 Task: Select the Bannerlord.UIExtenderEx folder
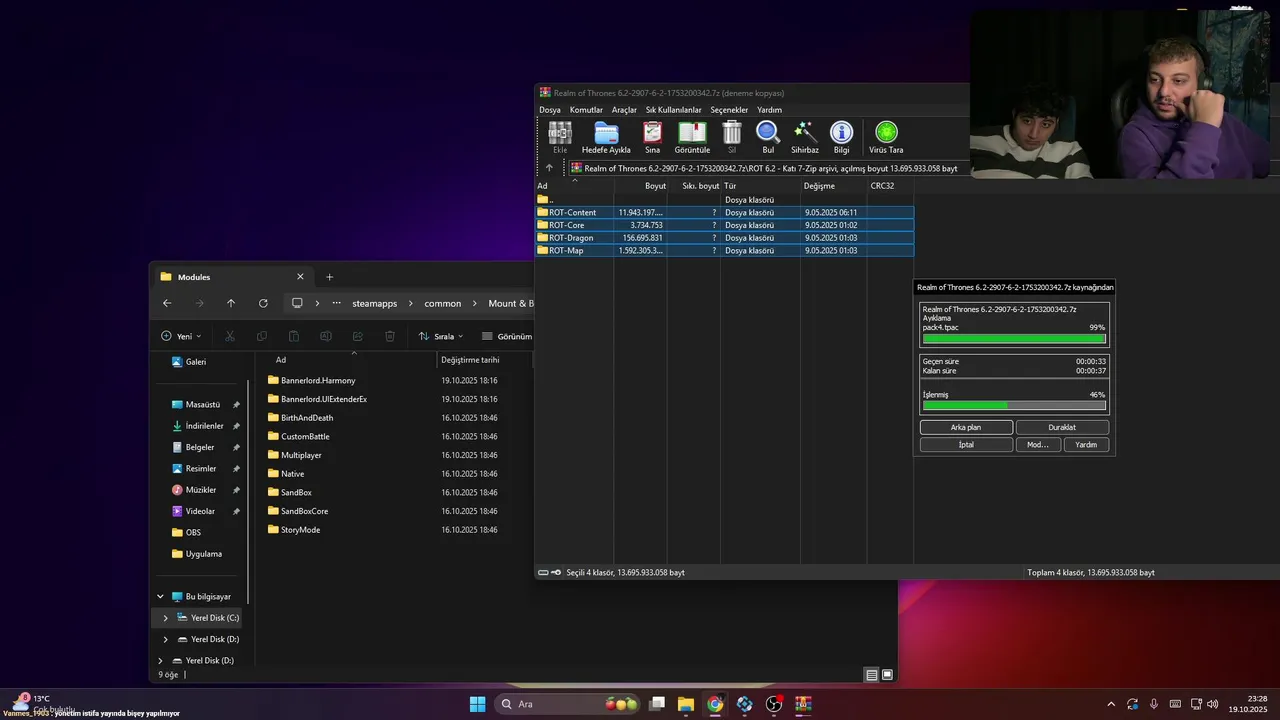pos(324,399)
